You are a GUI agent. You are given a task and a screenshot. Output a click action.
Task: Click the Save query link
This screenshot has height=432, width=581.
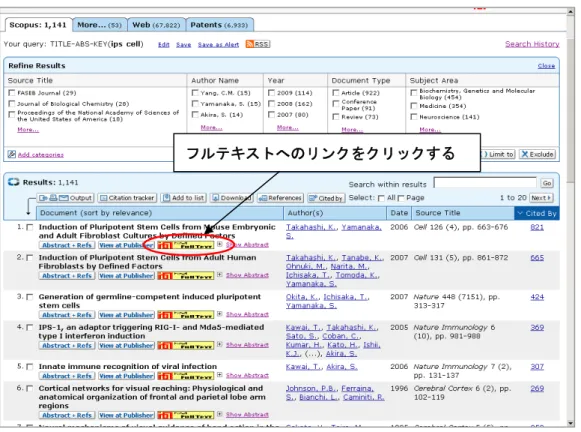click(x=183, y=44)
